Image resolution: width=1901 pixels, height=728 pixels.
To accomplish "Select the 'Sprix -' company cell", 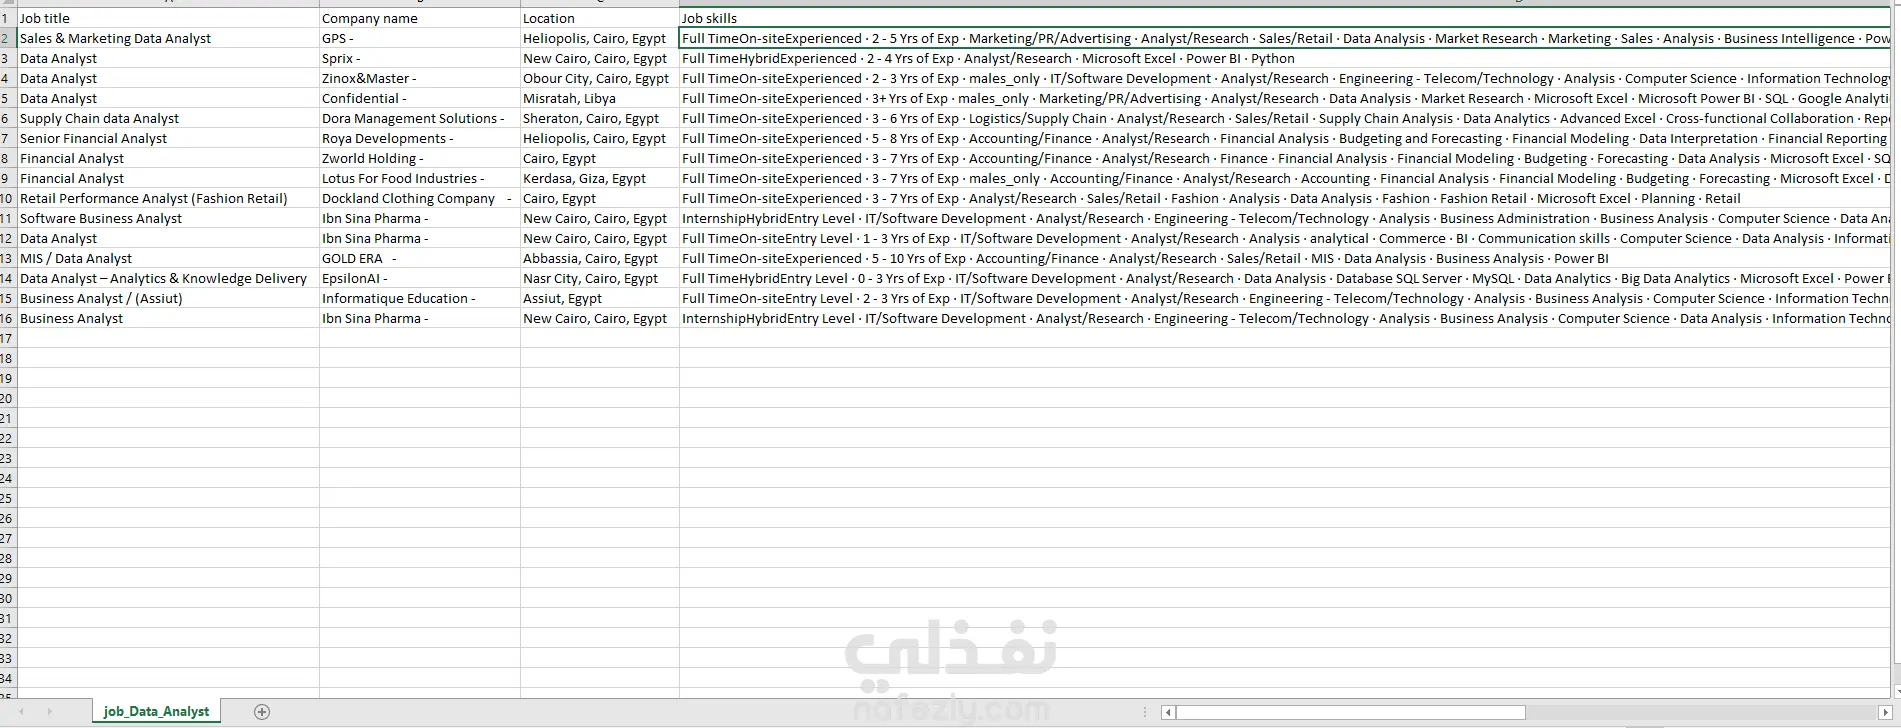I will point(420,58).
